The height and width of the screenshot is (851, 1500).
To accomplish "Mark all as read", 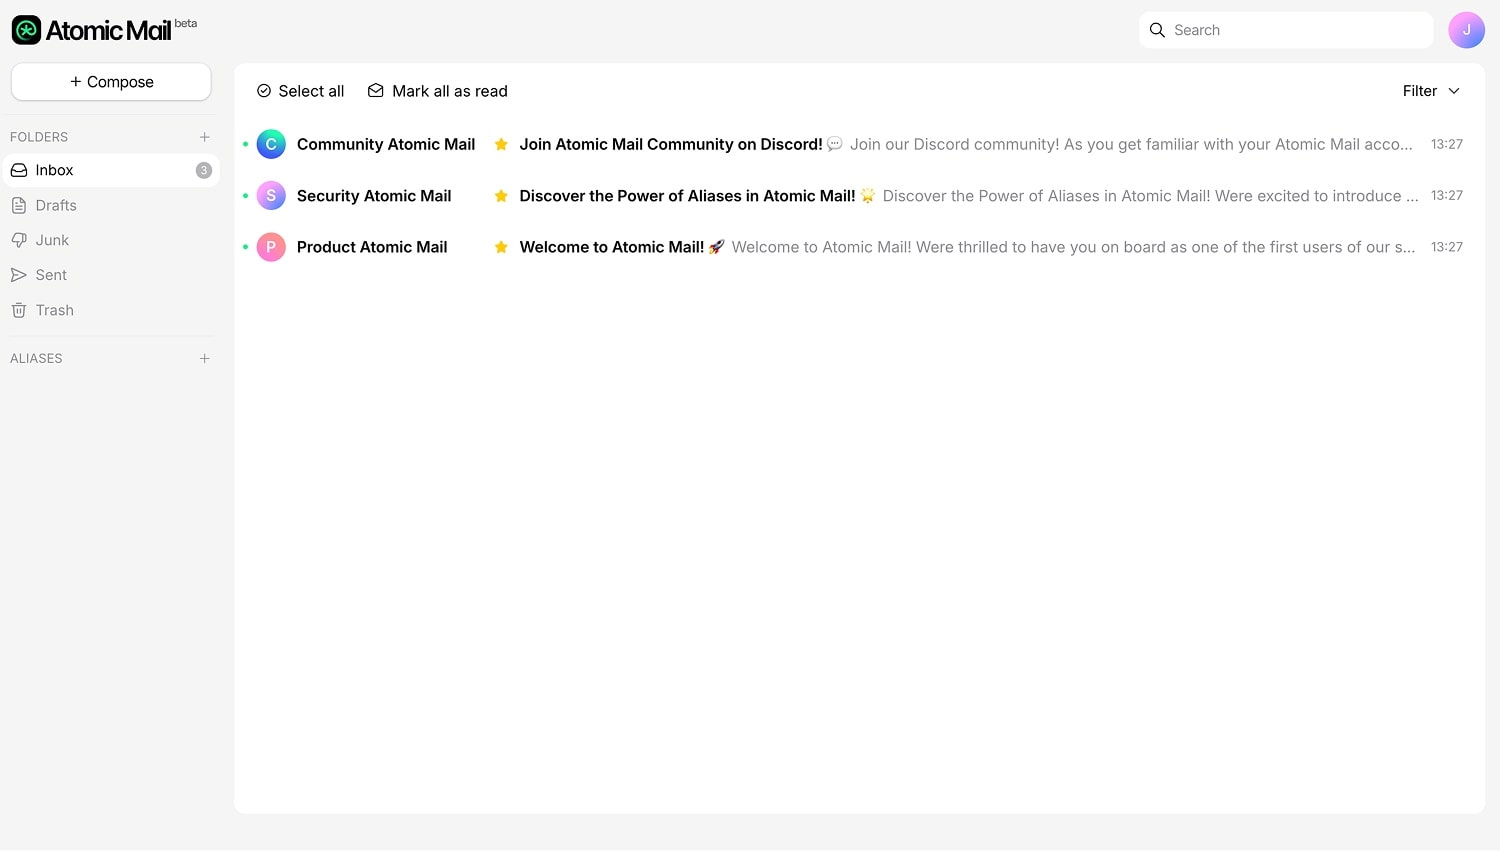I will point(438,91).
